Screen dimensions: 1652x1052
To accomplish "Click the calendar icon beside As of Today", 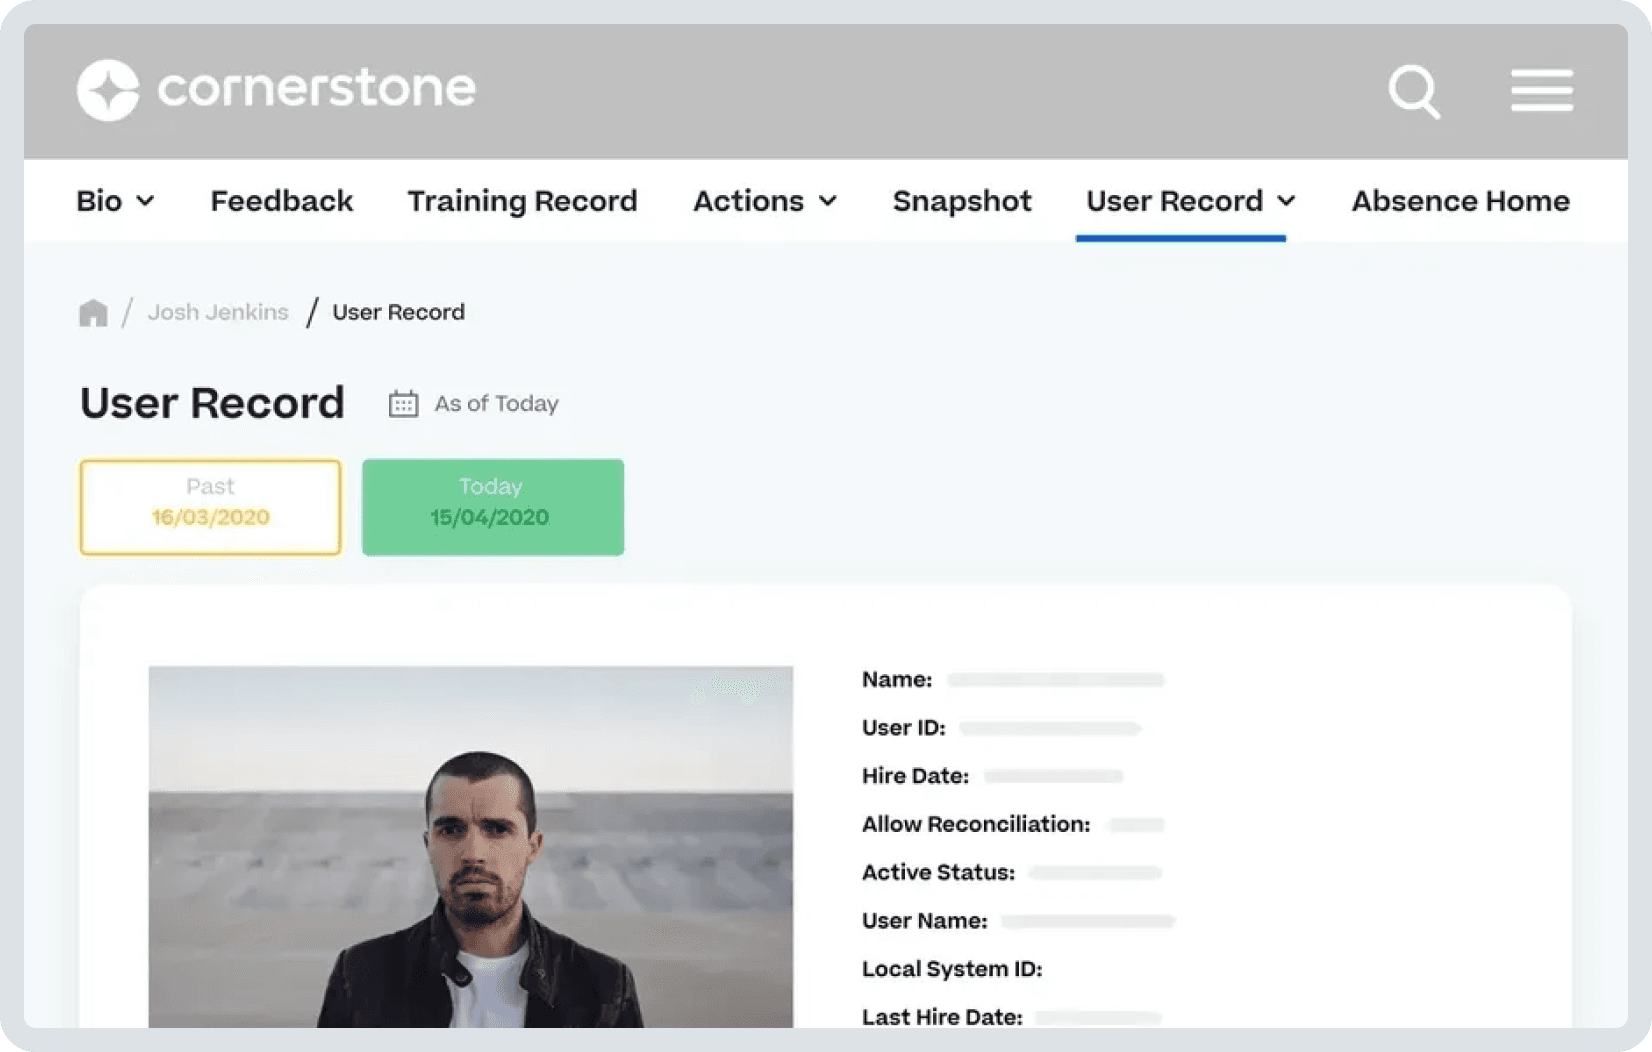I will pyautogui.click(x=403, y=404).
